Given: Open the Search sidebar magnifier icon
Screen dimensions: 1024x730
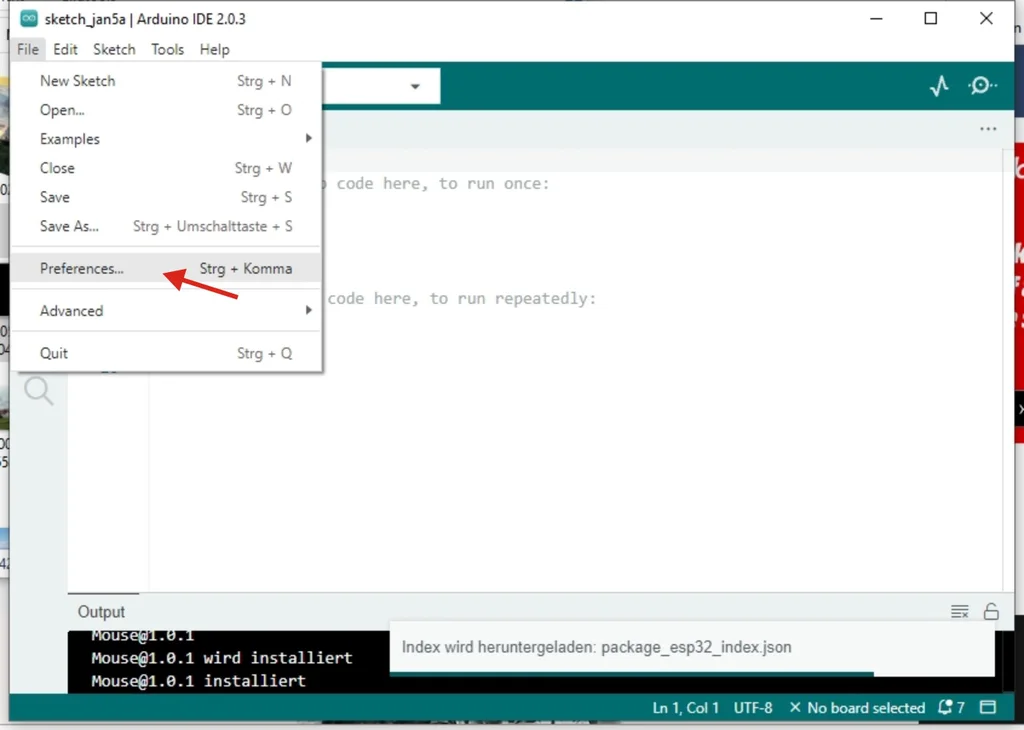Looking at the screenshot, I should click(x=39, y=391).
